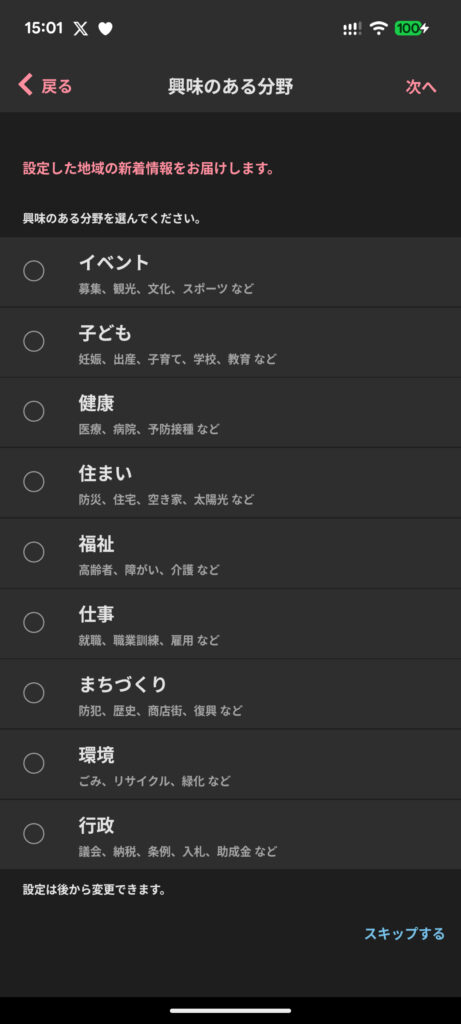Check the 仕事 option circle
The image size is (461, 1024).
click(34, 623)
